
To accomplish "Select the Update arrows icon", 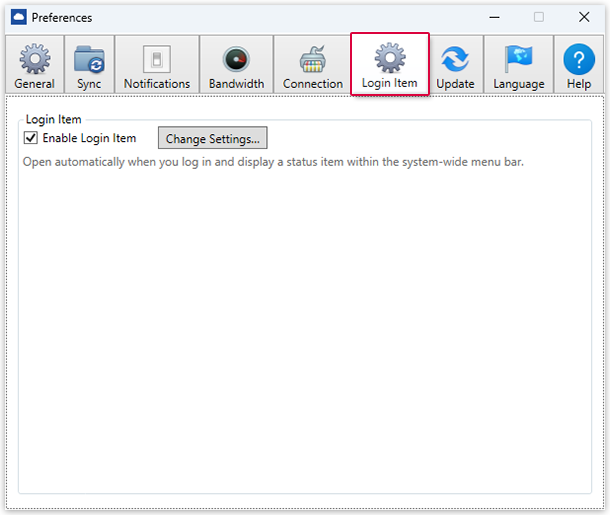I will (455, 59).
